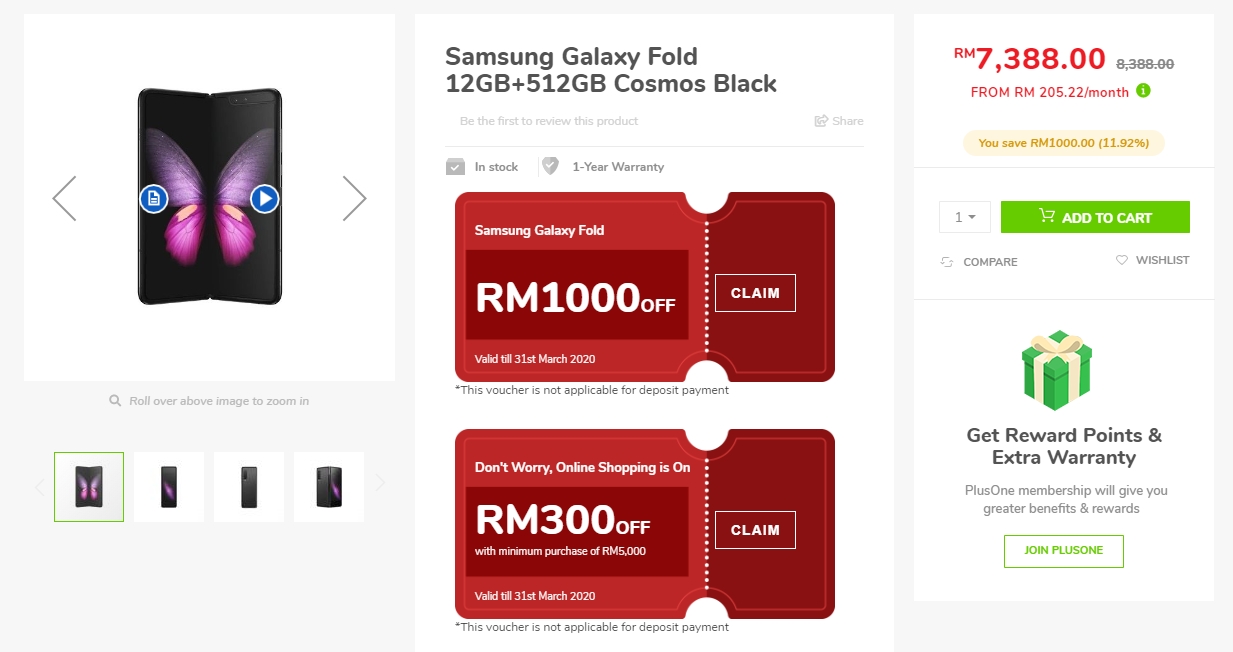The height and width of the screenshot is (652, 1233).
Task: Click the green gift box icon
Action: (1057, 370)
